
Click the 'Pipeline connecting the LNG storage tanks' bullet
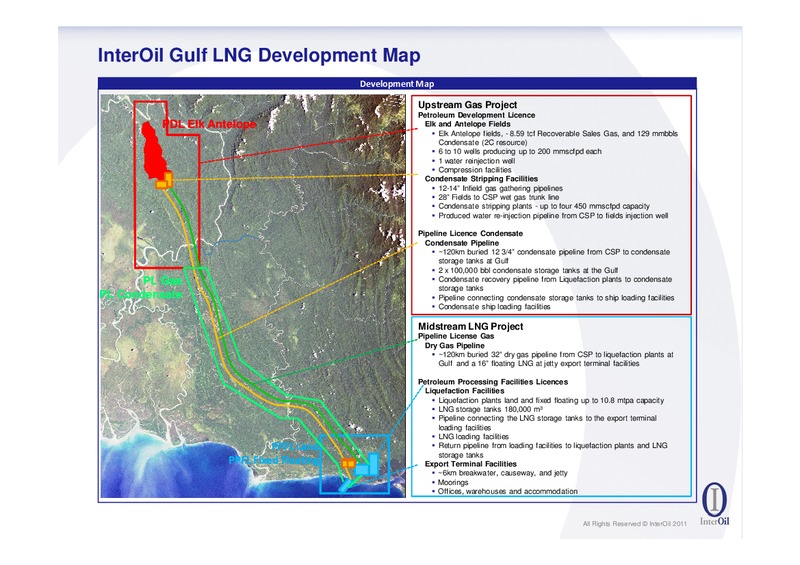pos(544,423)
